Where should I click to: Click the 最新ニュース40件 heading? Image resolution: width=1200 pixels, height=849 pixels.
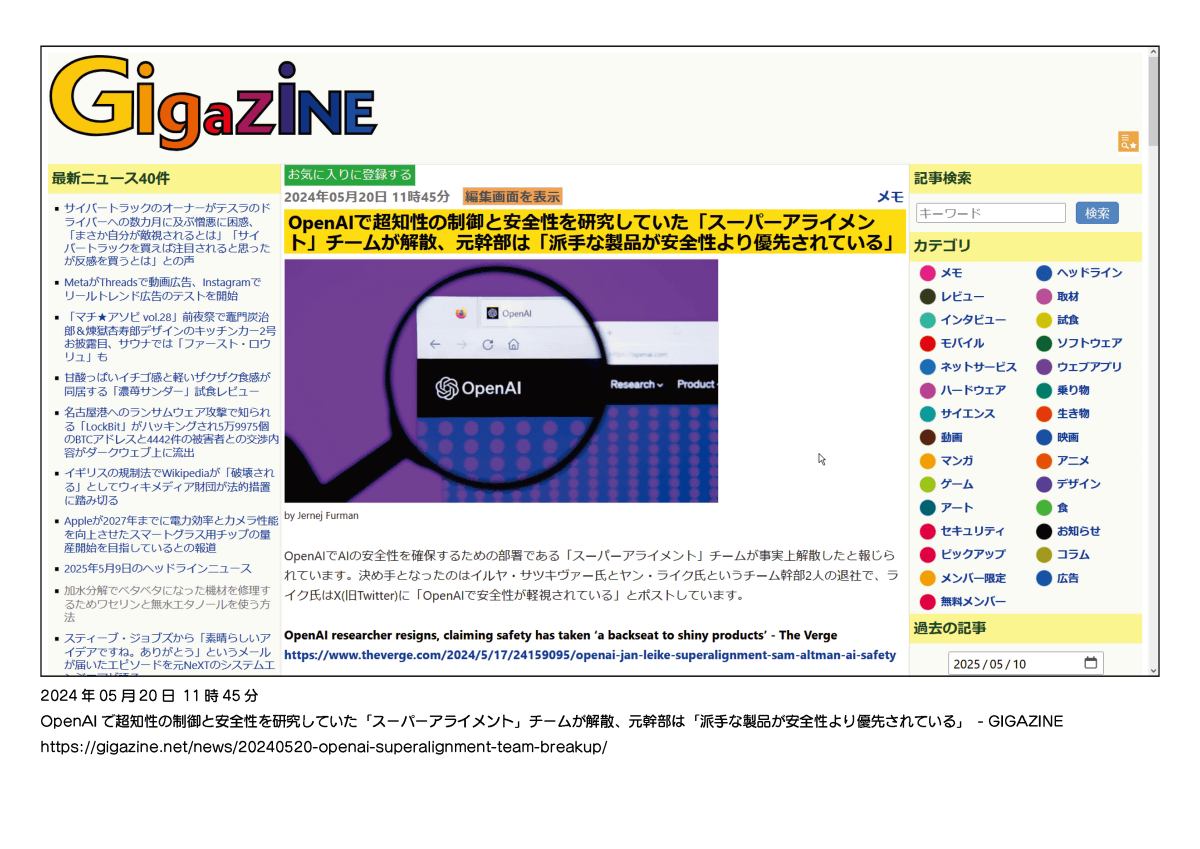click(x=111, y=179)
